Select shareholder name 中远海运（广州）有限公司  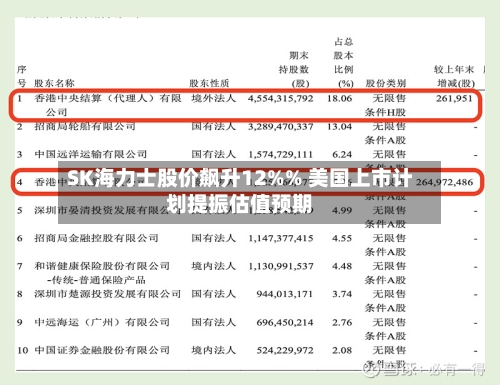(x=102, y=322)
